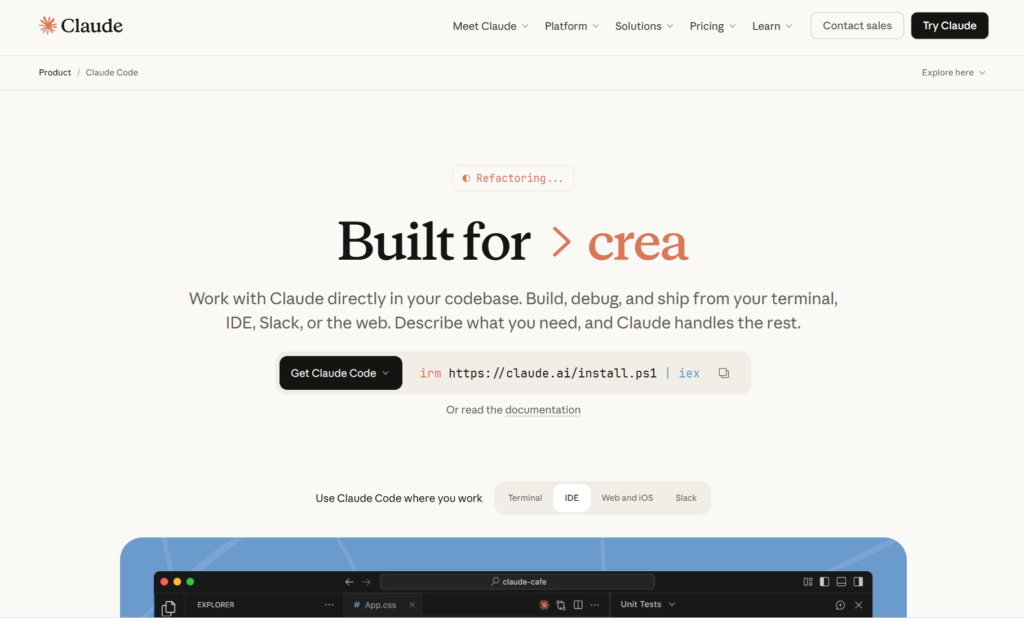
Task: Toggle the bottom panel visibility icon
Action: coord(840,581)
